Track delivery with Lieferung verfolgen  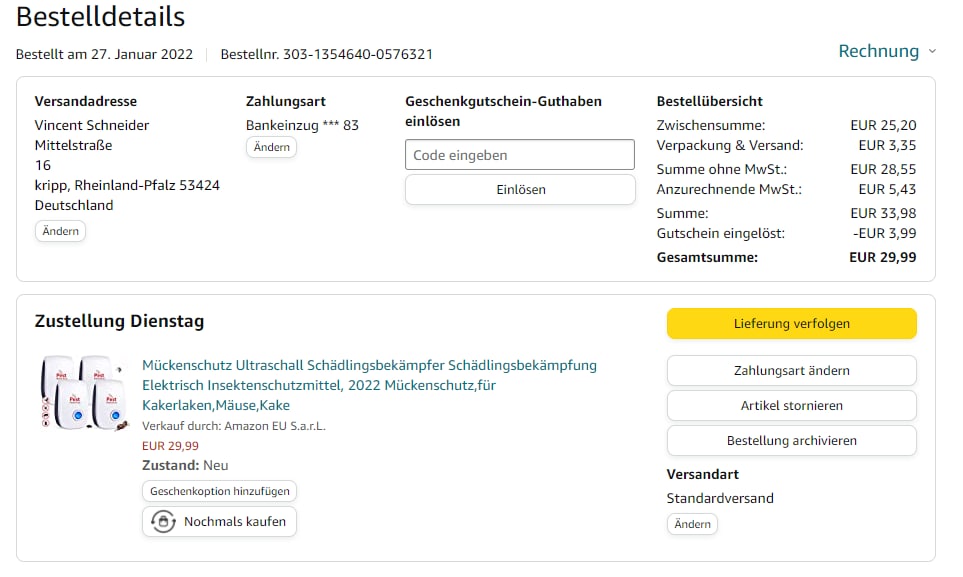coord(791,323)
